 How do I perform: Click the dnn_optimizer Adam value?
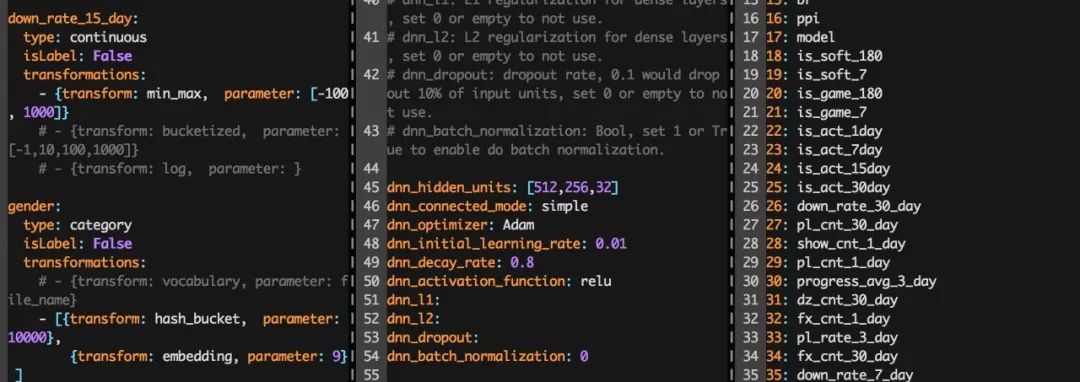[519, 224]
